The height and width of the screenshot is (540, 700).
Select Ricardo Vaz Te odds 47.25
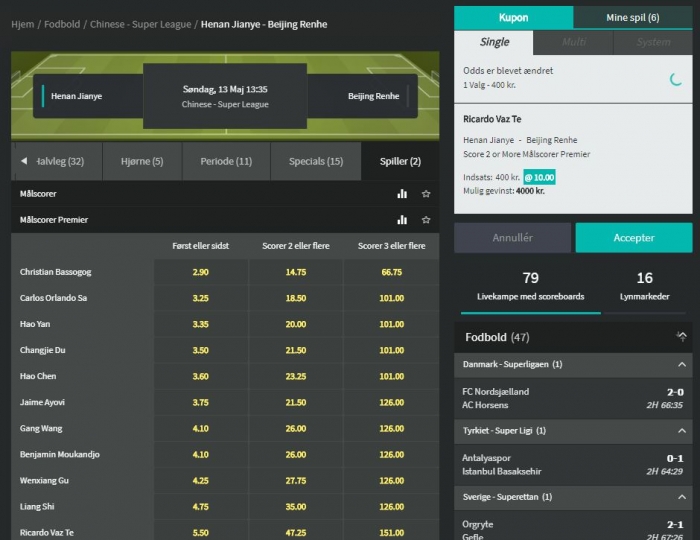(x=296, y=532)
